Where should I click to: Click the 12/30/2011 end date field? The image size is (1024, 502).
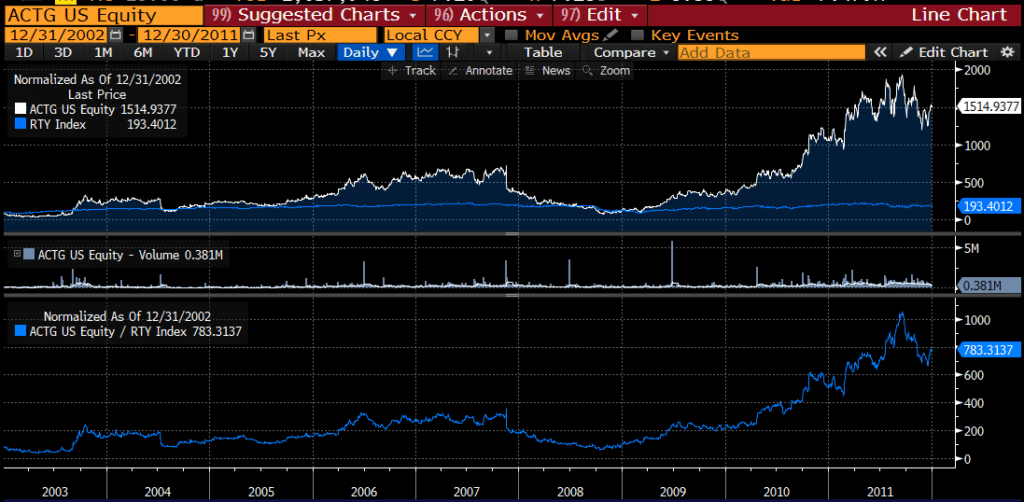[x=190, y=35]
